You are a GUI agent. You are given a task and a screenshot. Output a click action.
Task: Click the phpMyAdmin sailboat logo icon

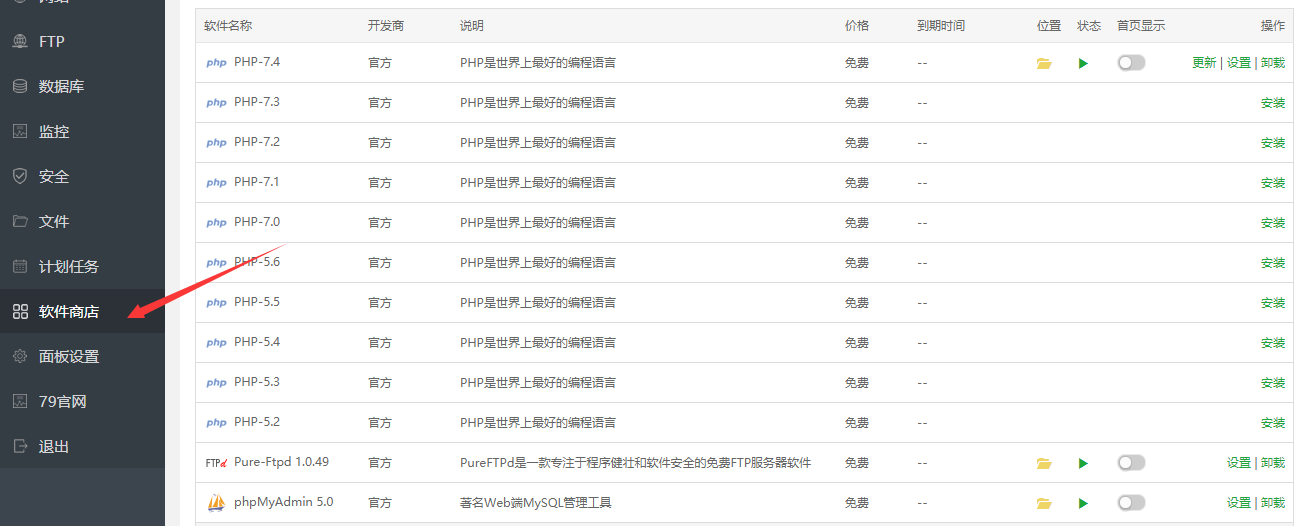(216, 502)
